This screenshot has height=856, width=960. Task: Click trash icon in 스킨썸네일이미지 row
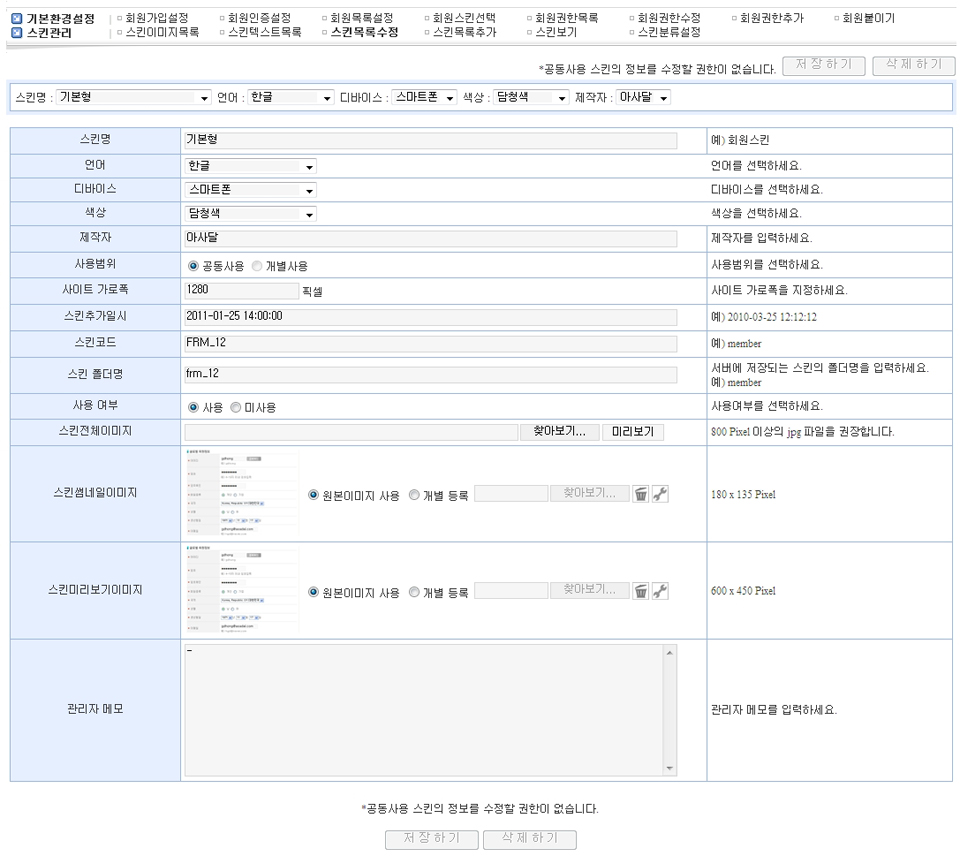[x=641, y=495]
